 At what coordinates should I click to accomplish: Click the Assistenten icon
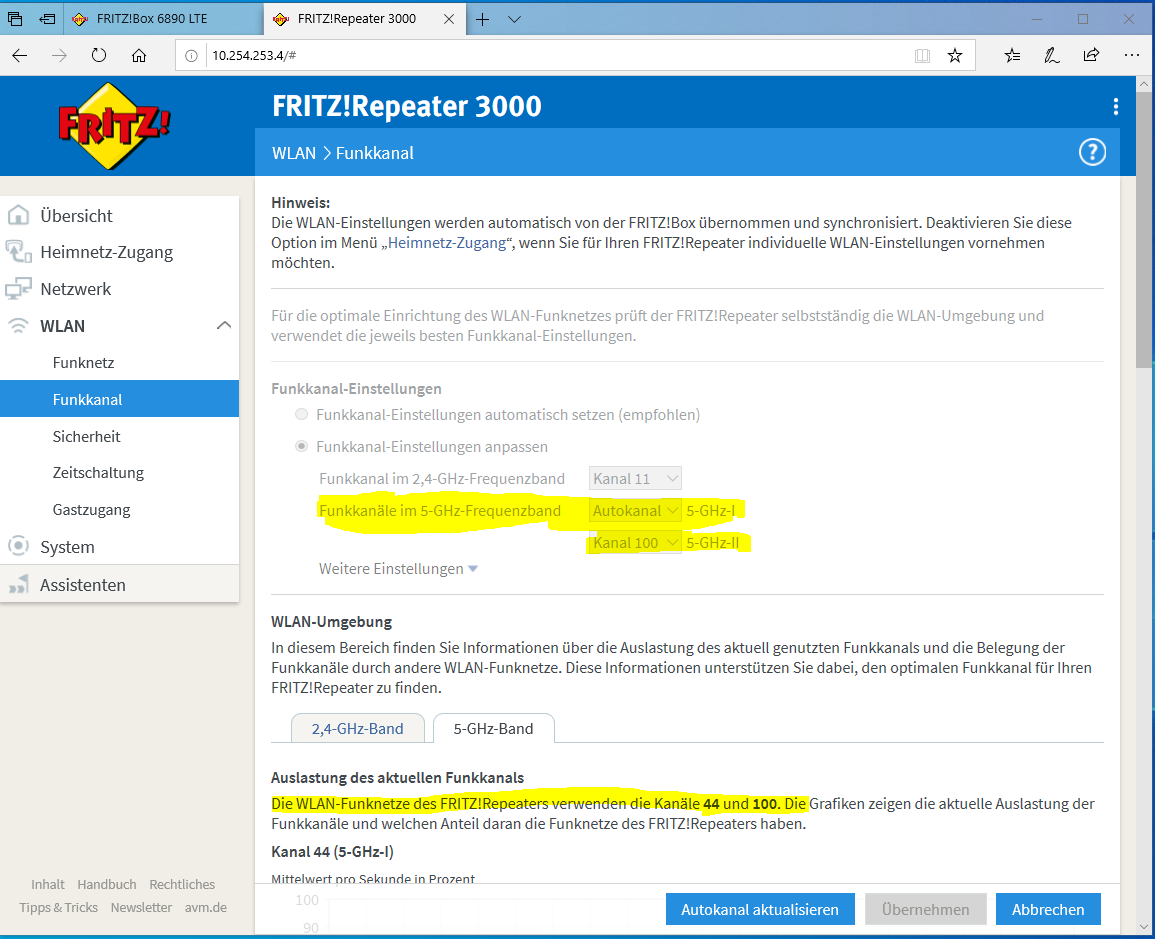coord(18,585)
